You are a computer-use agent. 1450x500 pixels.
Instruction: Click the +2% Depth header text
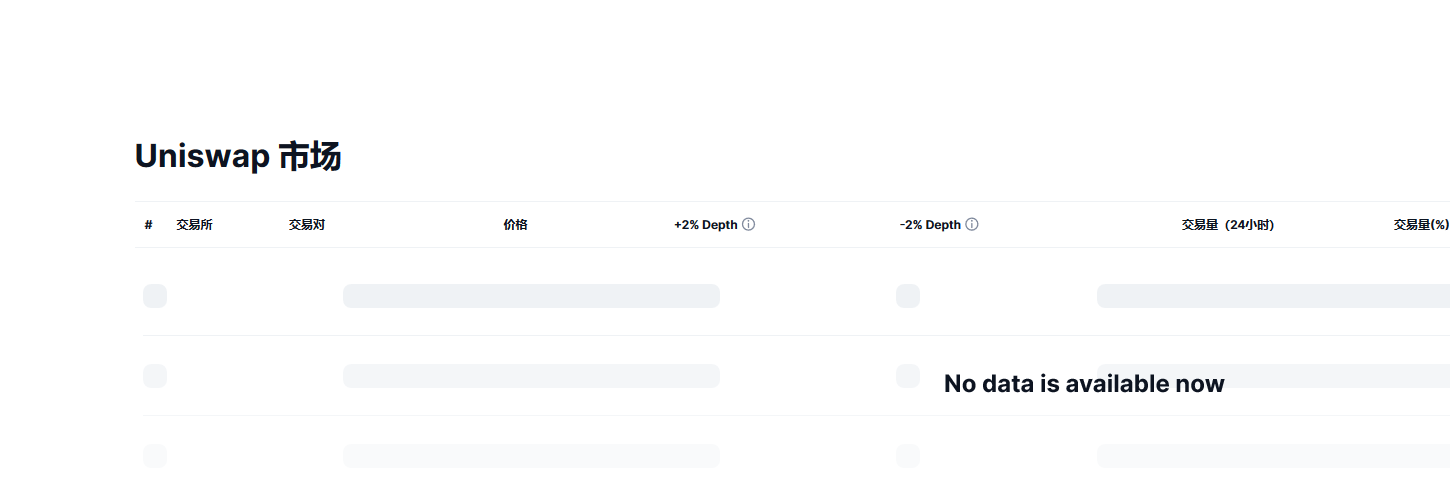point(705,225)
